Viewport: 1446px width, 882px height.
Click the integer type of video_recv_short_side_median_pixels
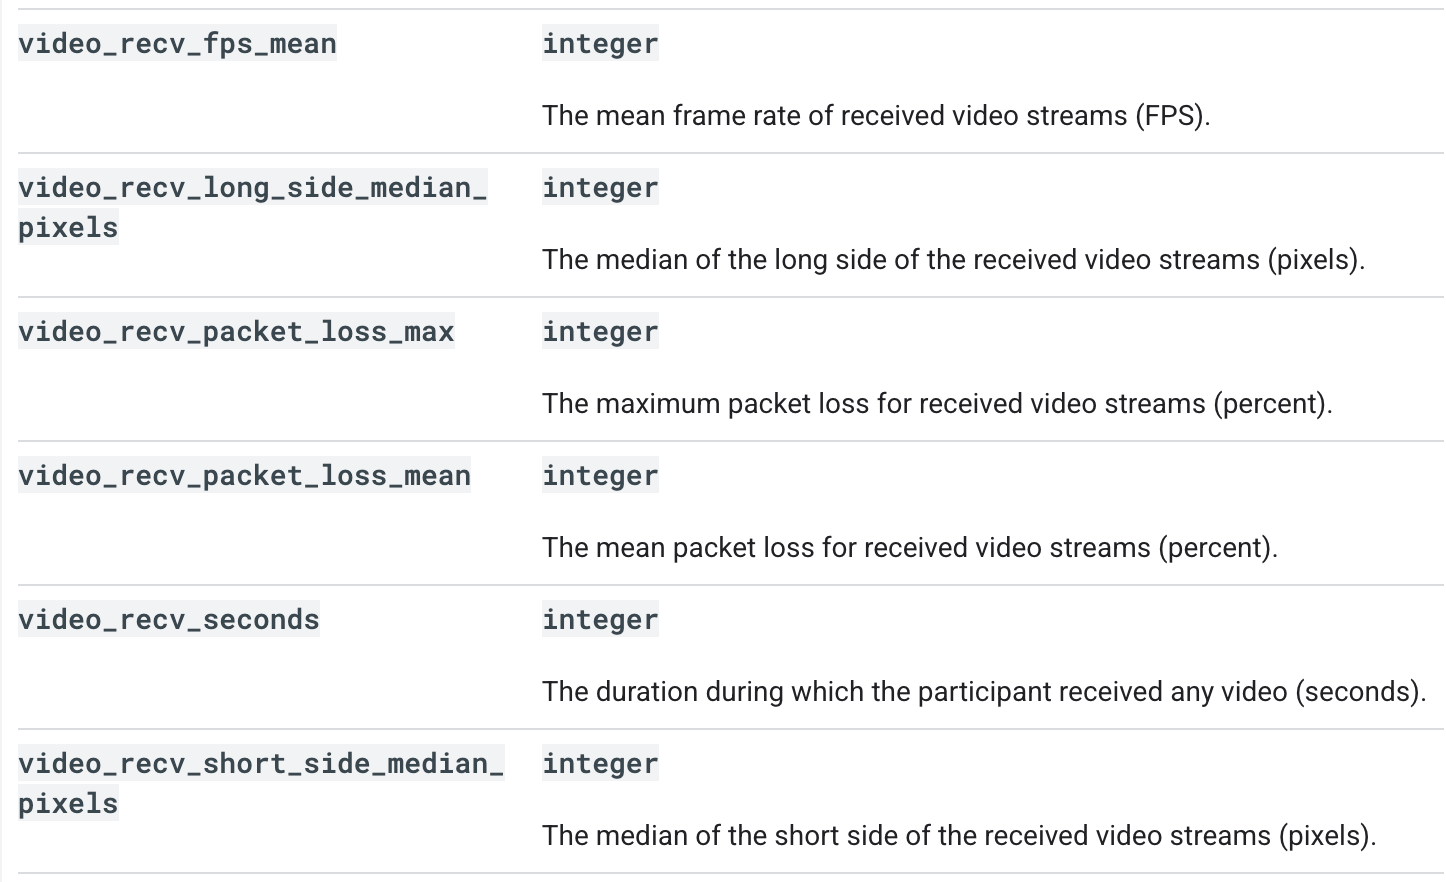[x=600, y=764]
